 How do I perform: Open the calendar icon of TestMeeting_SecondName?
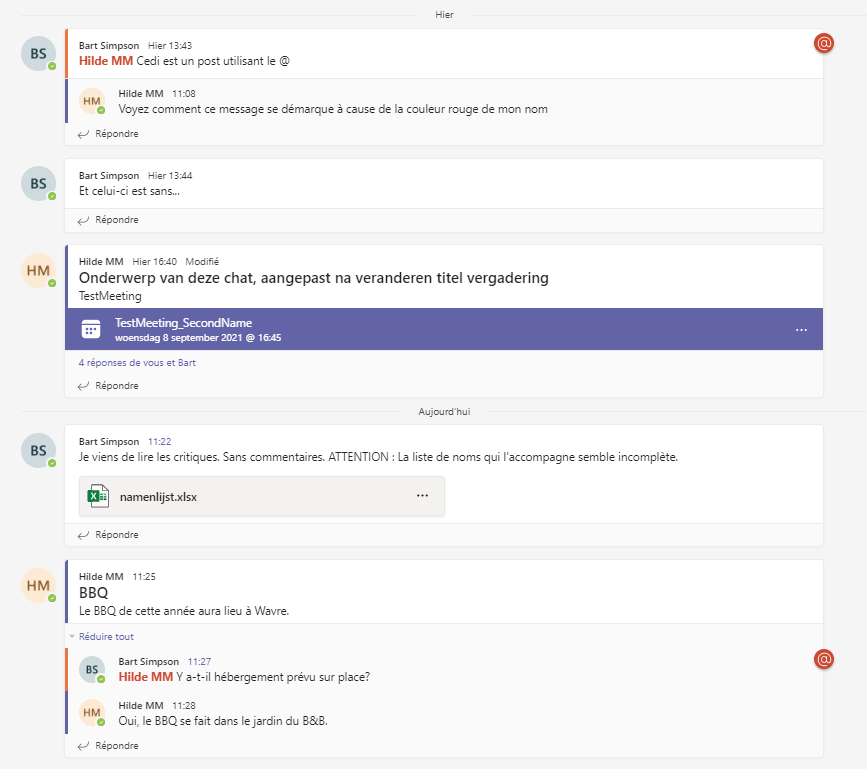click(91, 329)
